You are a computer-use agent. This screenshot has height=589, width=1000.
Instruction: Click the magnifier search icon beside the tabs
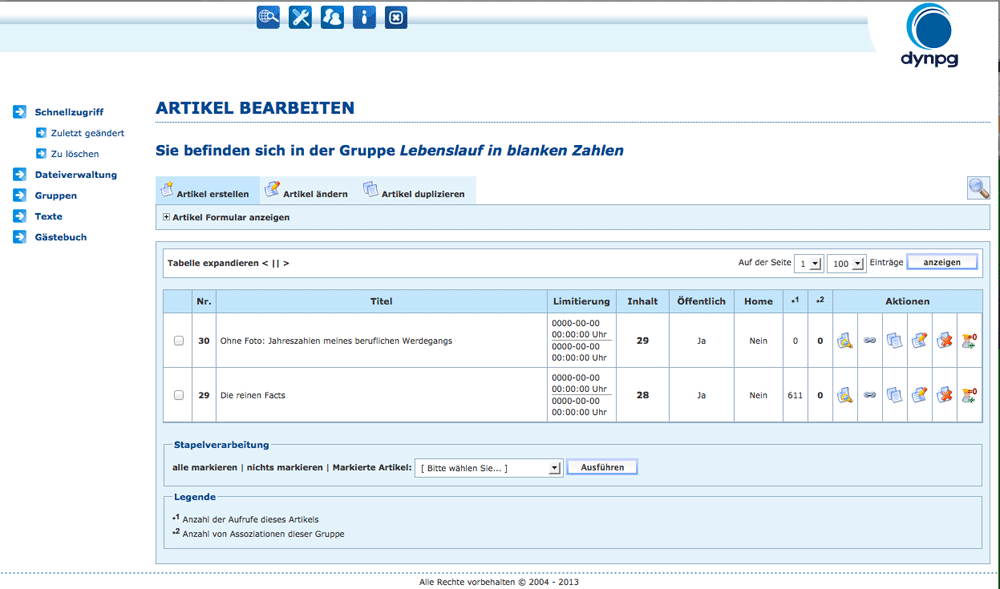click(x=978, y=188)
